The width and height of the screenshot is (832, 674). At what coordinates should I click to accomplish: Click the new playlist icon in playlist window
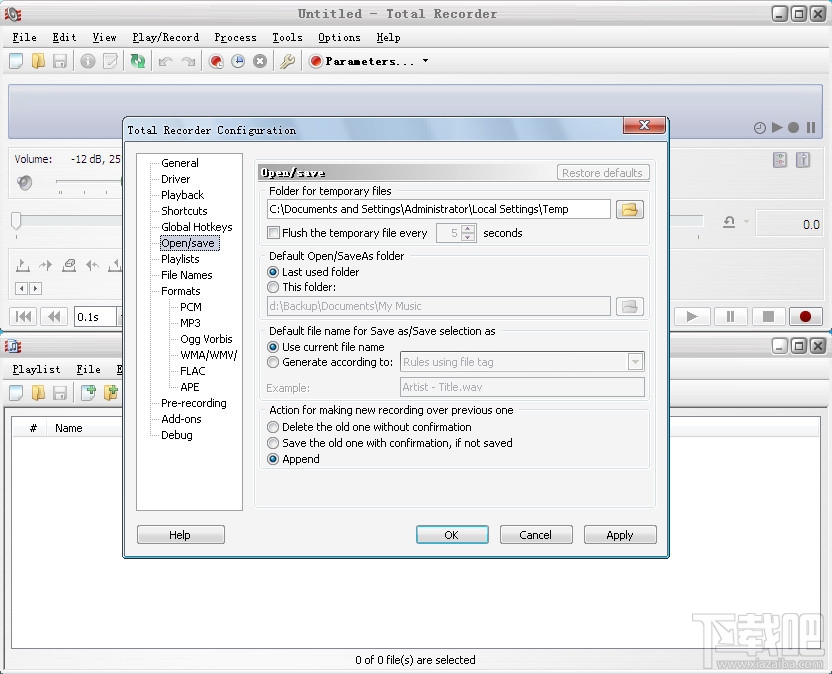[x=16, y=393]
